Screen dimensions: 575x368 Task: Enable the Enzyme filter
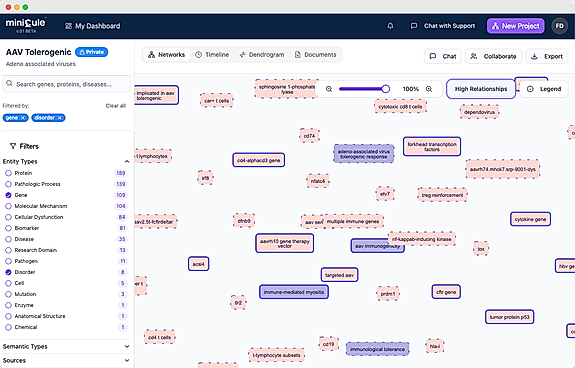[8, 305]
